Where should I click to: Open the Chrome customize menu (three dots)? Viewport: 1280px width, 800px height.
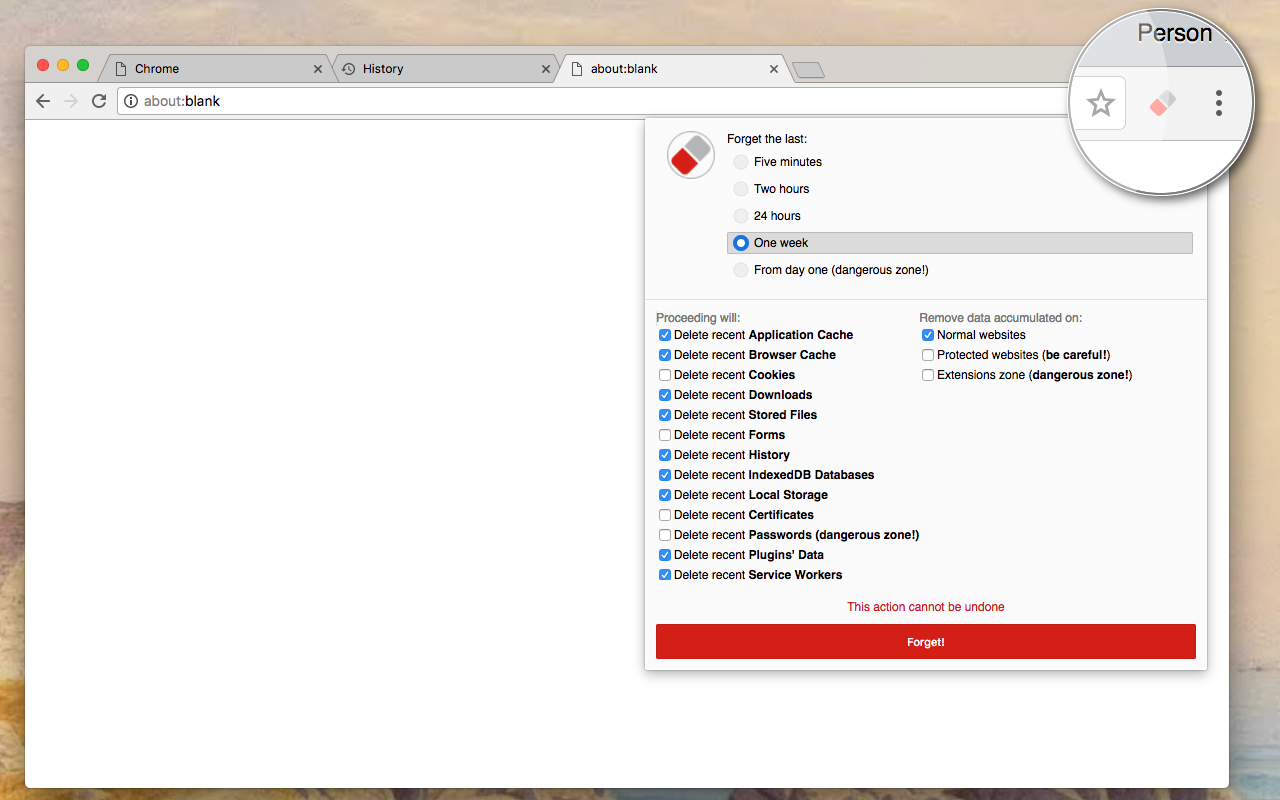tap(1218, 102)
